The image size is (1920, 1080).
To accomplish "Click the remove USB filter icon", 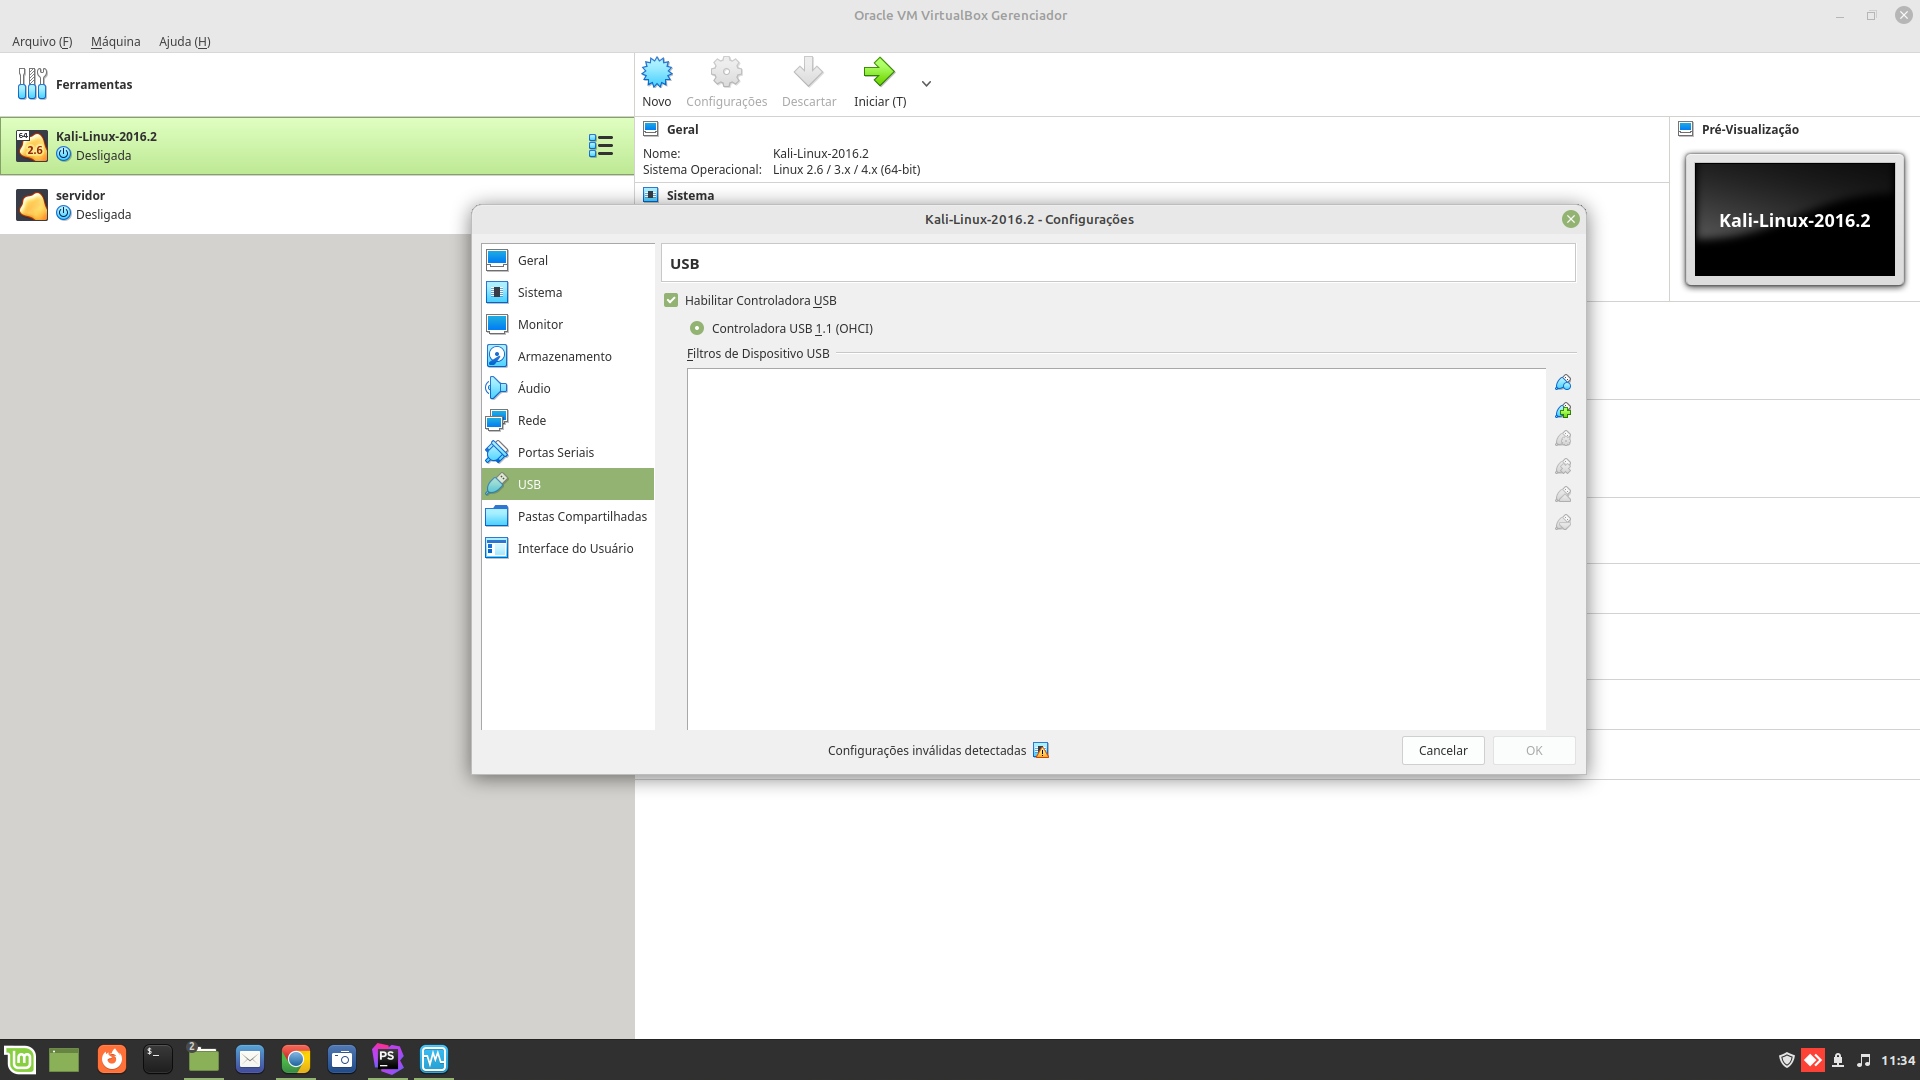I will [x=1563, y=467].
